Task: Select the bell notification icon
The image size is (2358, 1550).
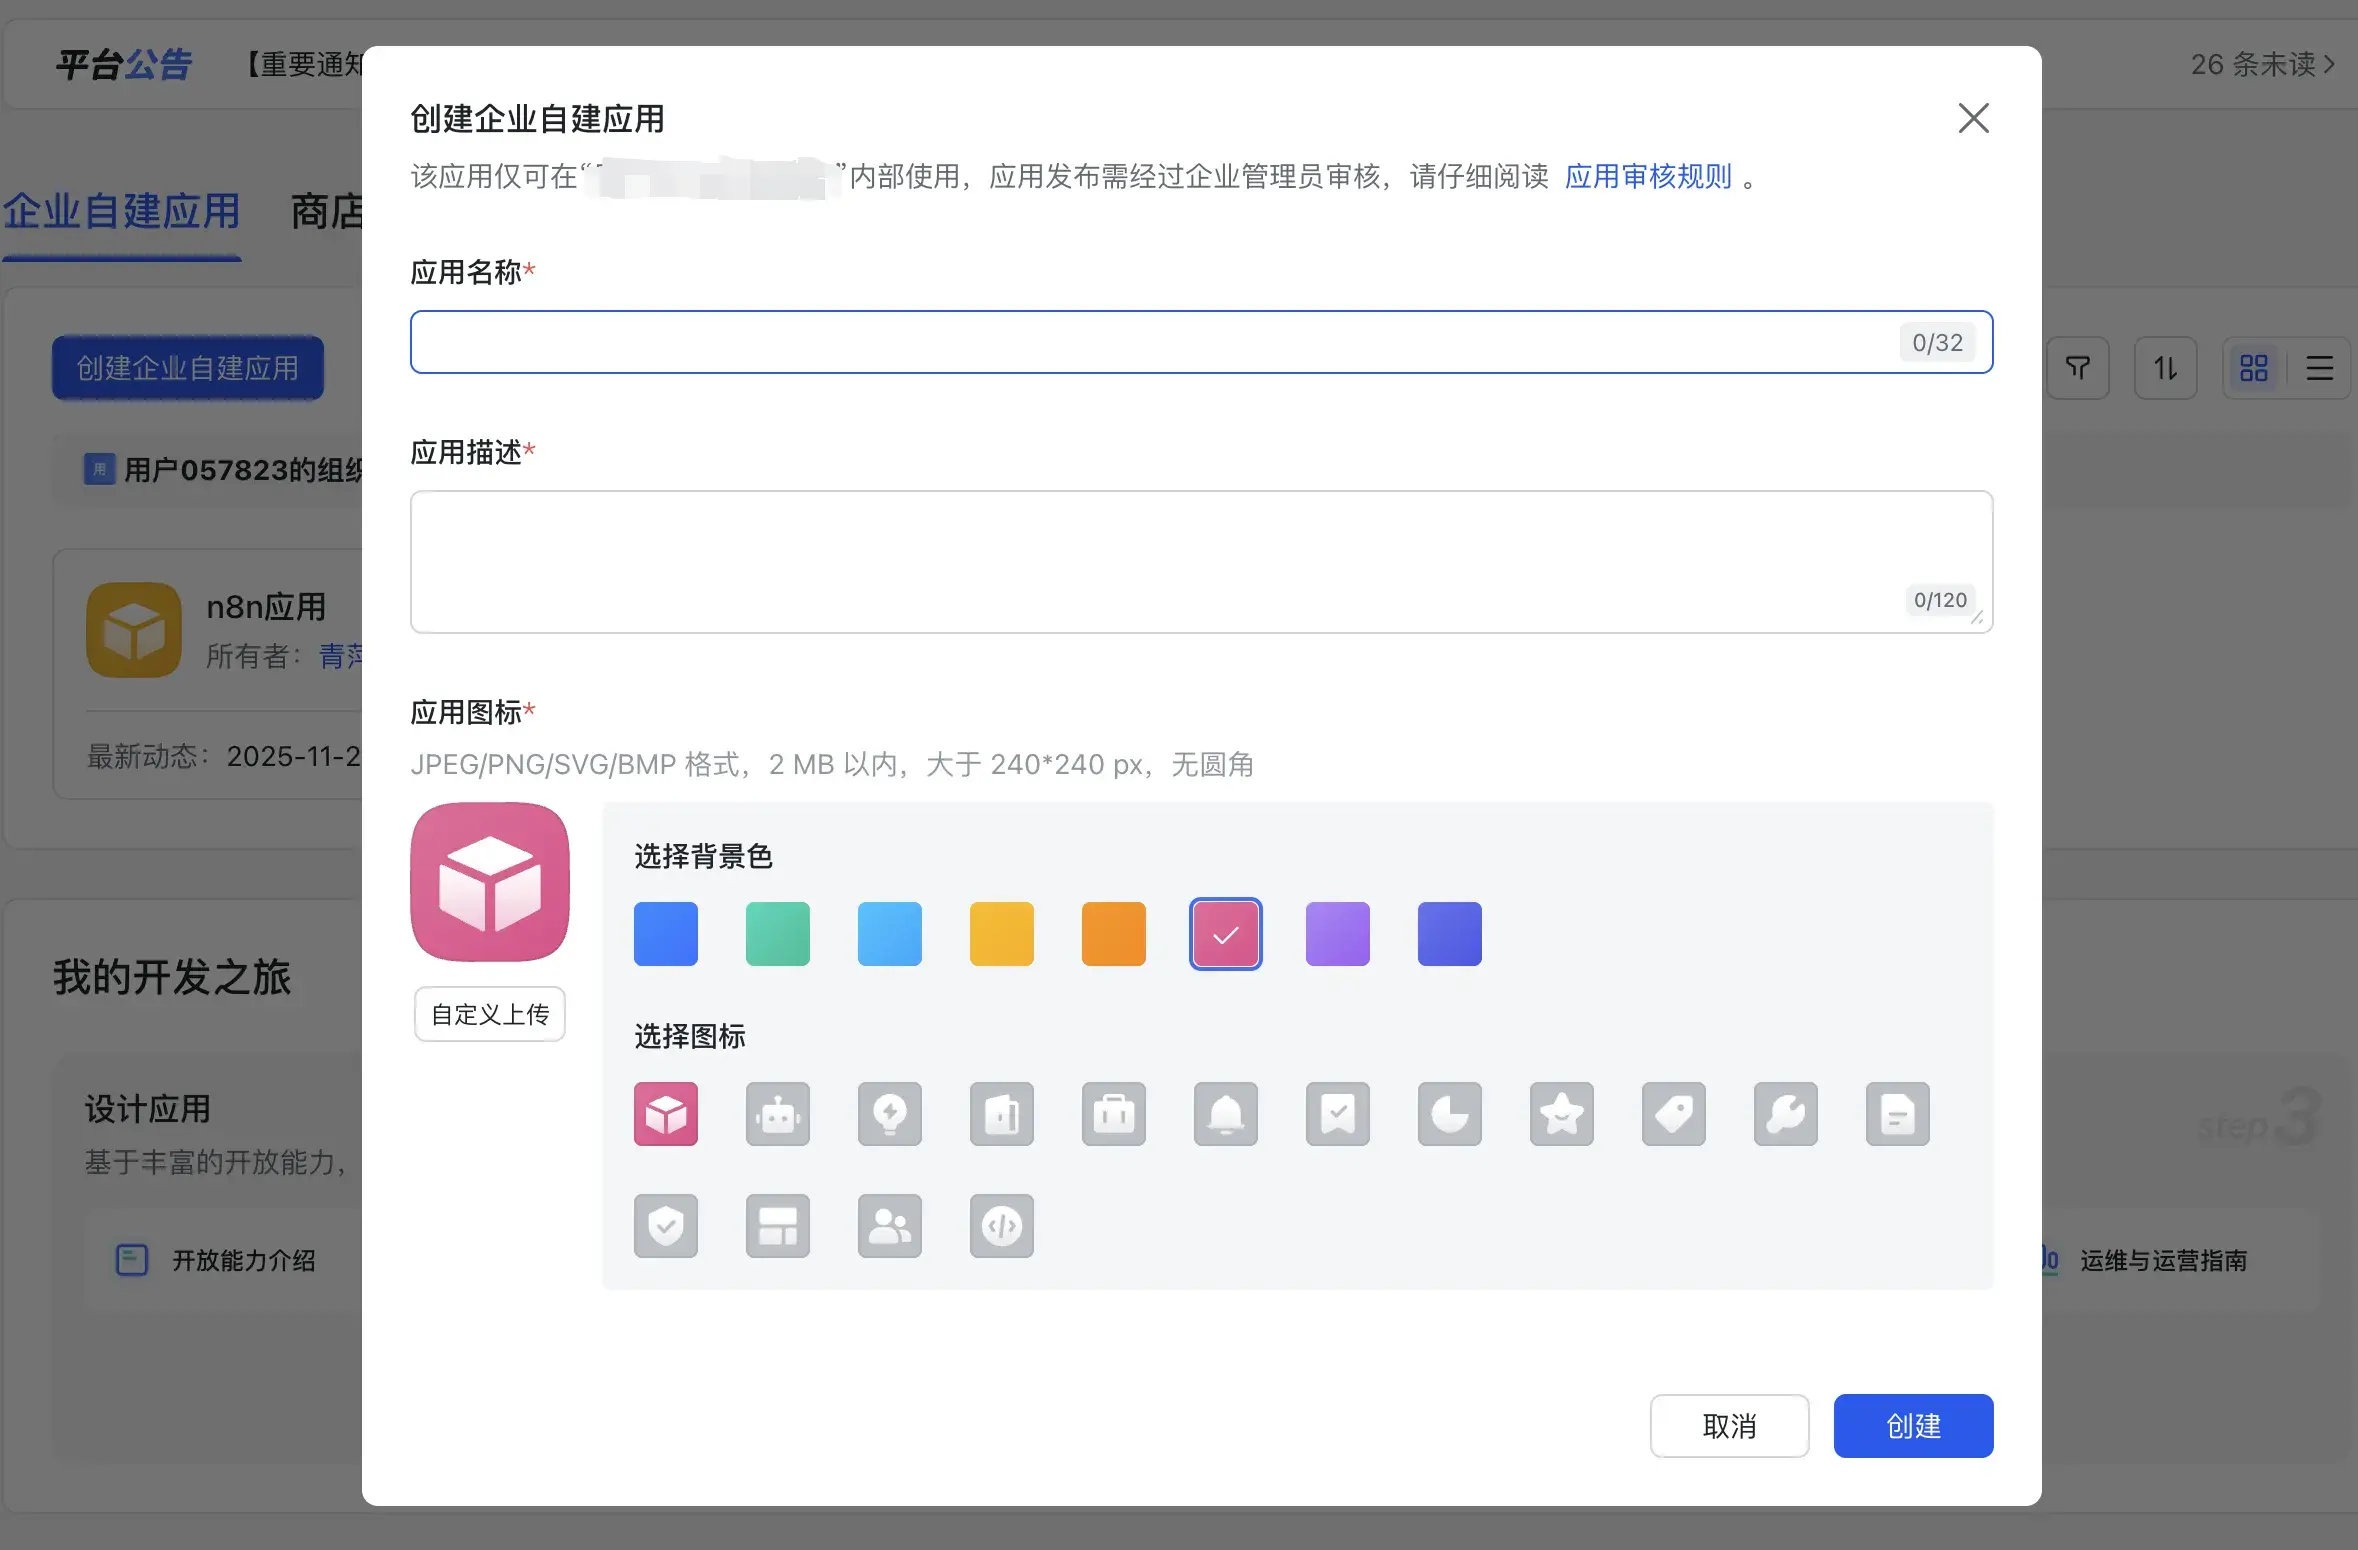Action: [1225, 1114]
